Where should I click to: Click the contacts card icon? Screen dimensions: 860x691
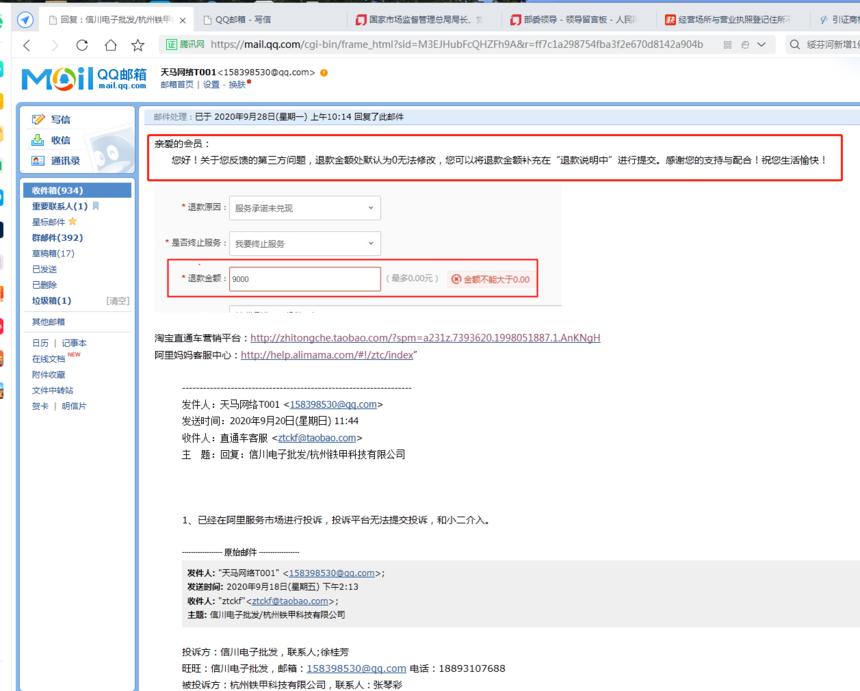point(38,161)
